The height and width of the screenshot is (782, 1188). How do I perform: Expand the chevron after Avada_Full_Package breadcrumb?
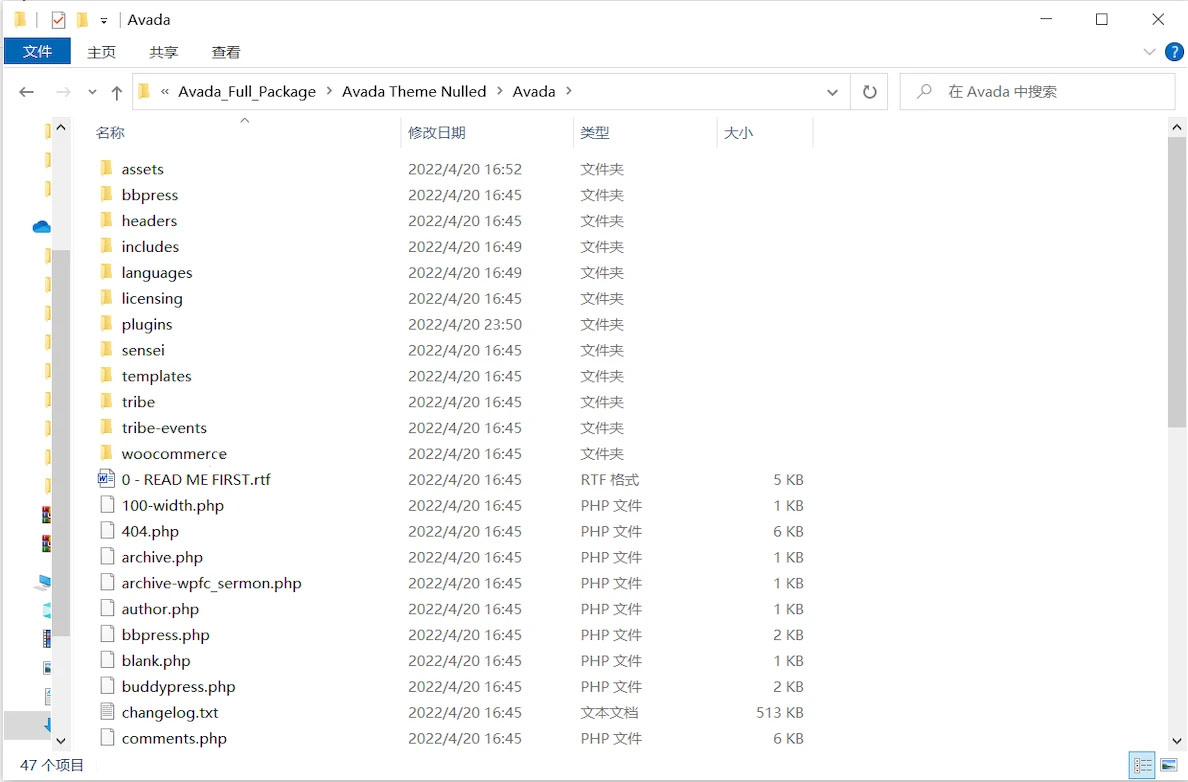[330, 92]
